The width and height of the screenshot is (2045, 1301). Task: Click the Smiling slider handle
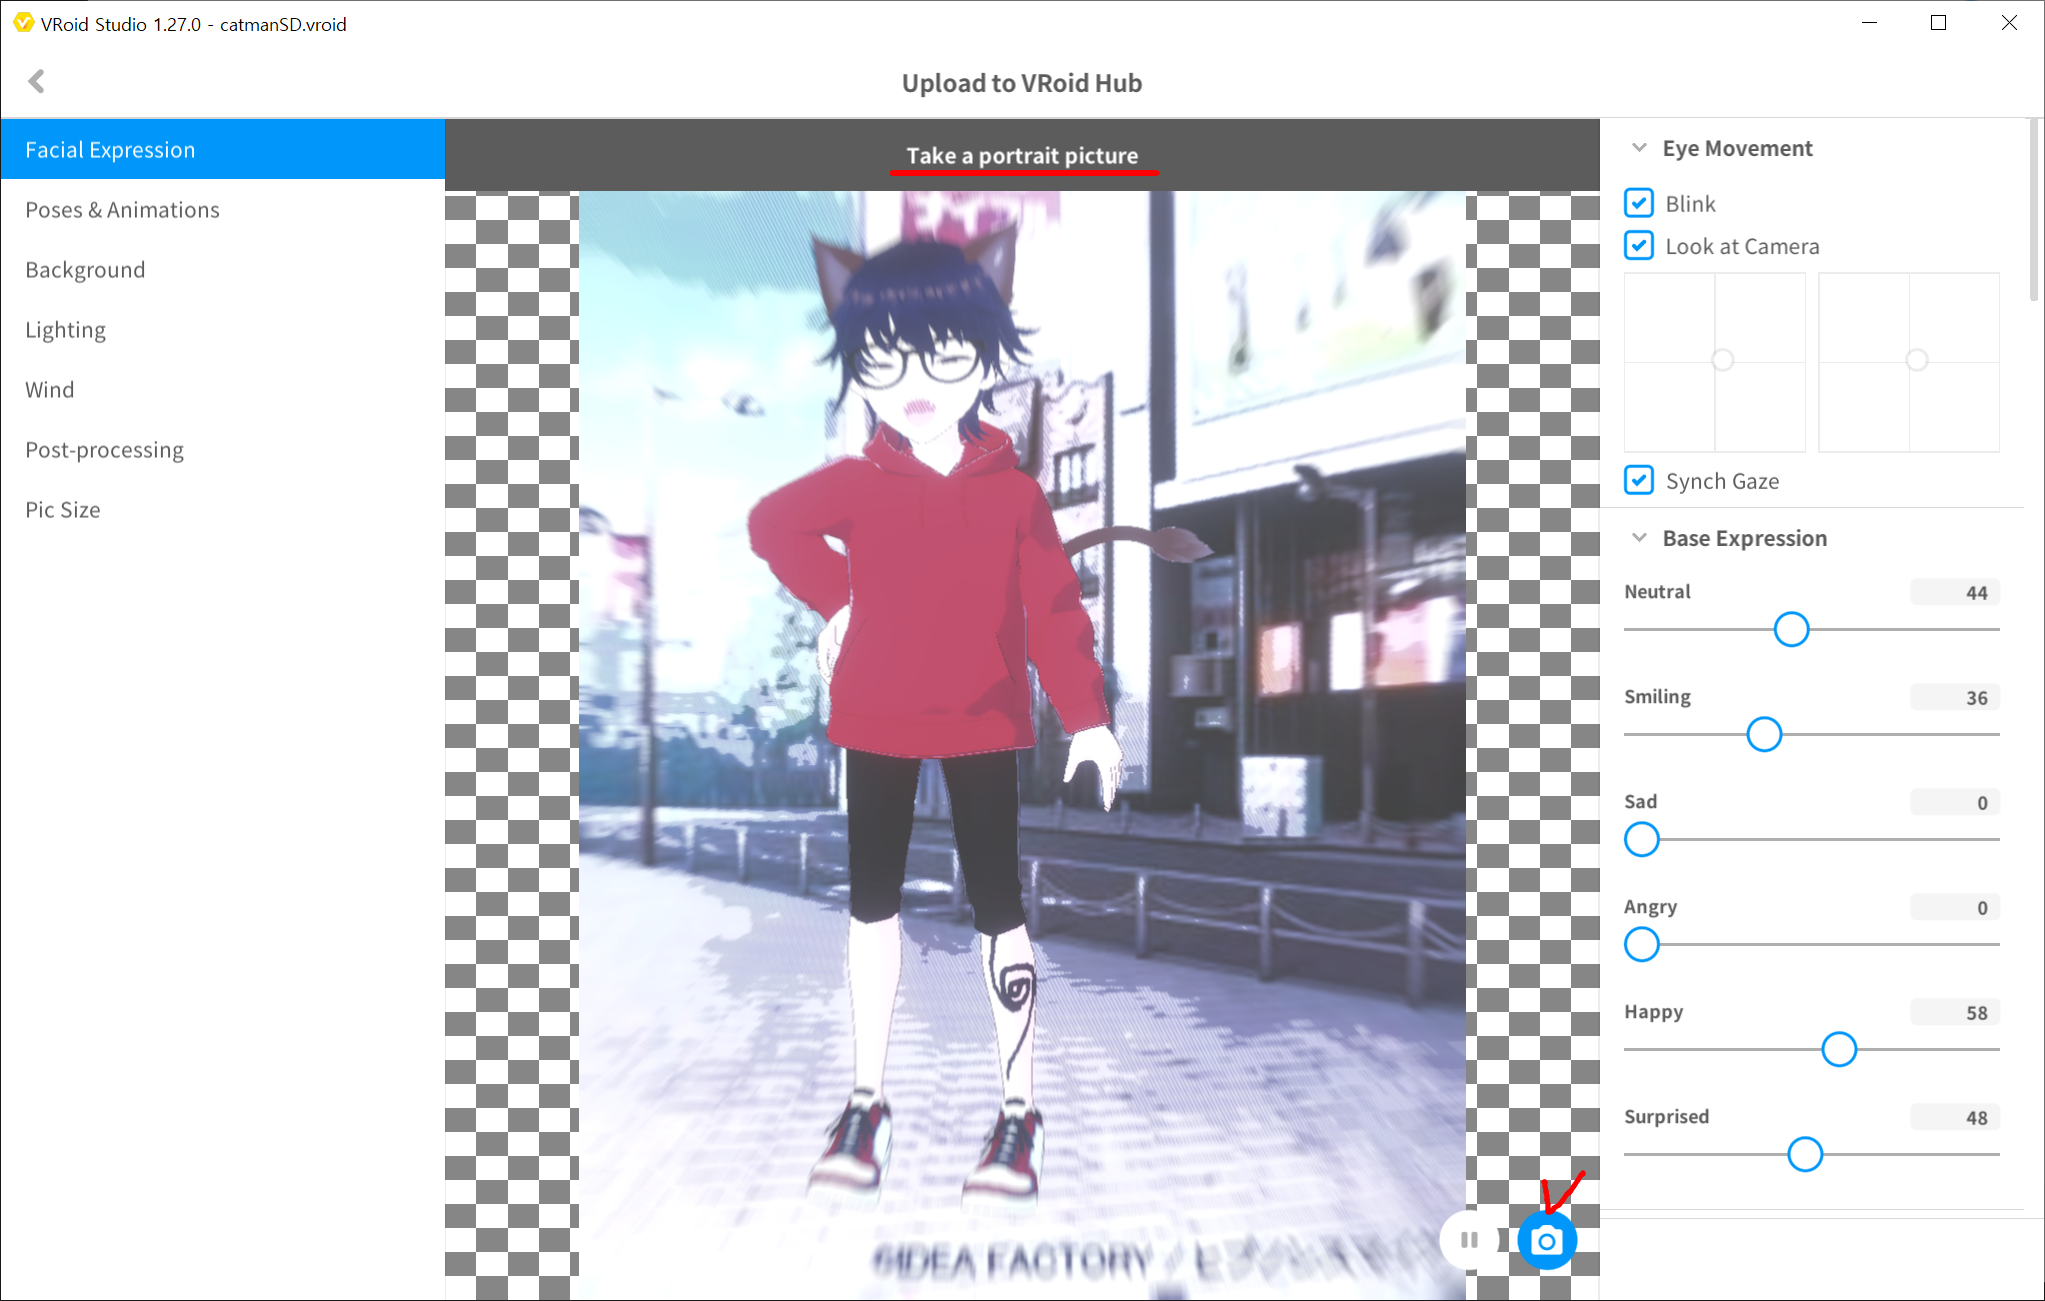point(1764,734)
